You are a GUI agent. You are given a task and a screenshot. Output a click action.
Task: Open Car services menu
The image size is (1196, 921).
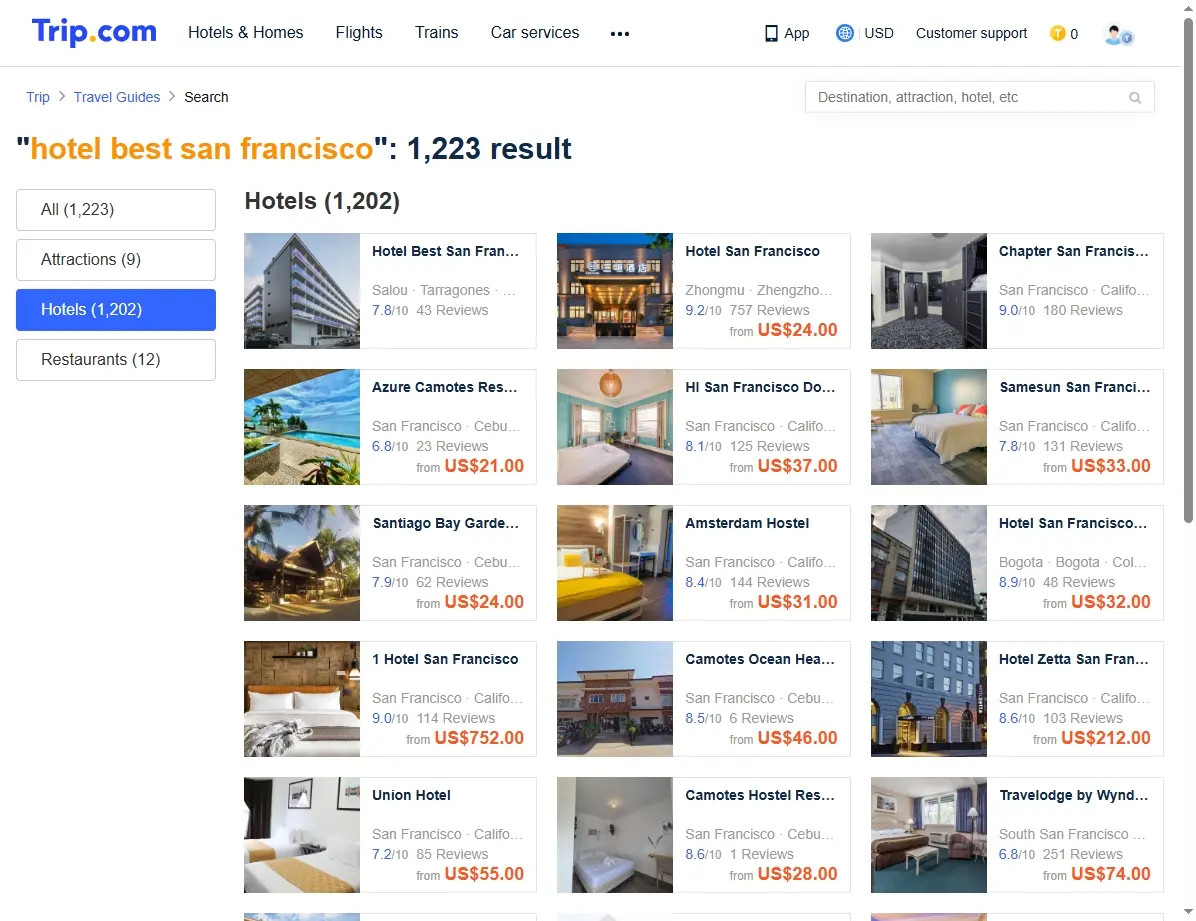coord(535,32)
